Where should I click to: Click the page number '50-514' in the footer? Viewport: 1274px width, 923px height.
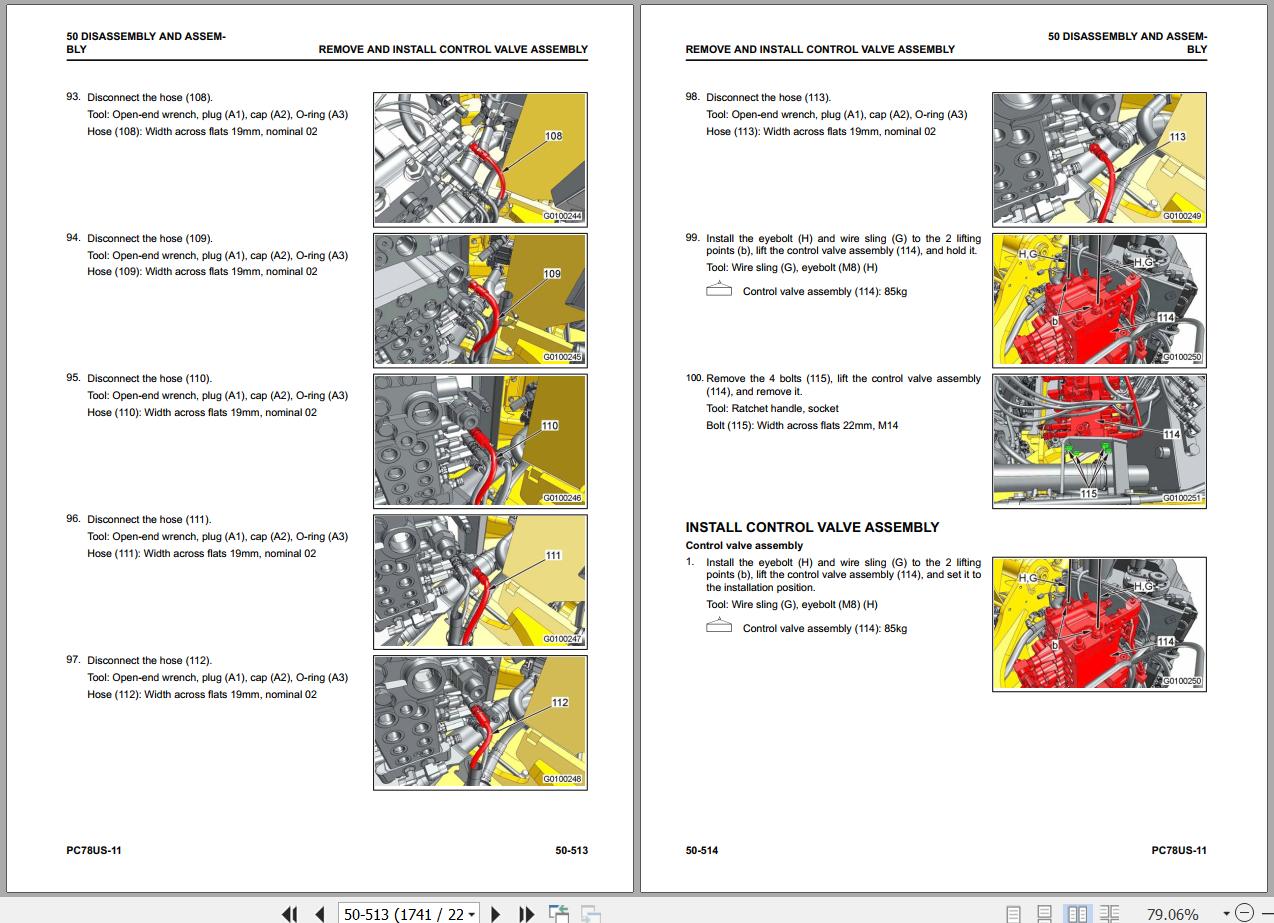(x=702, y=851)
